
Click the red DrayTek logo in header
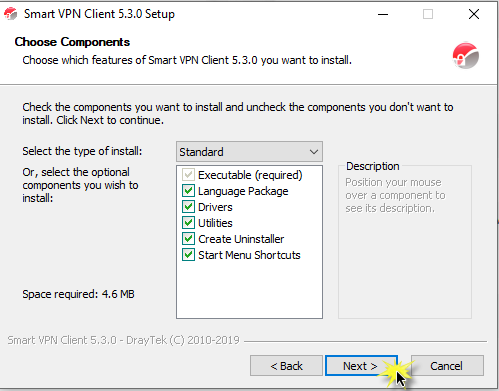coord(466,56)
